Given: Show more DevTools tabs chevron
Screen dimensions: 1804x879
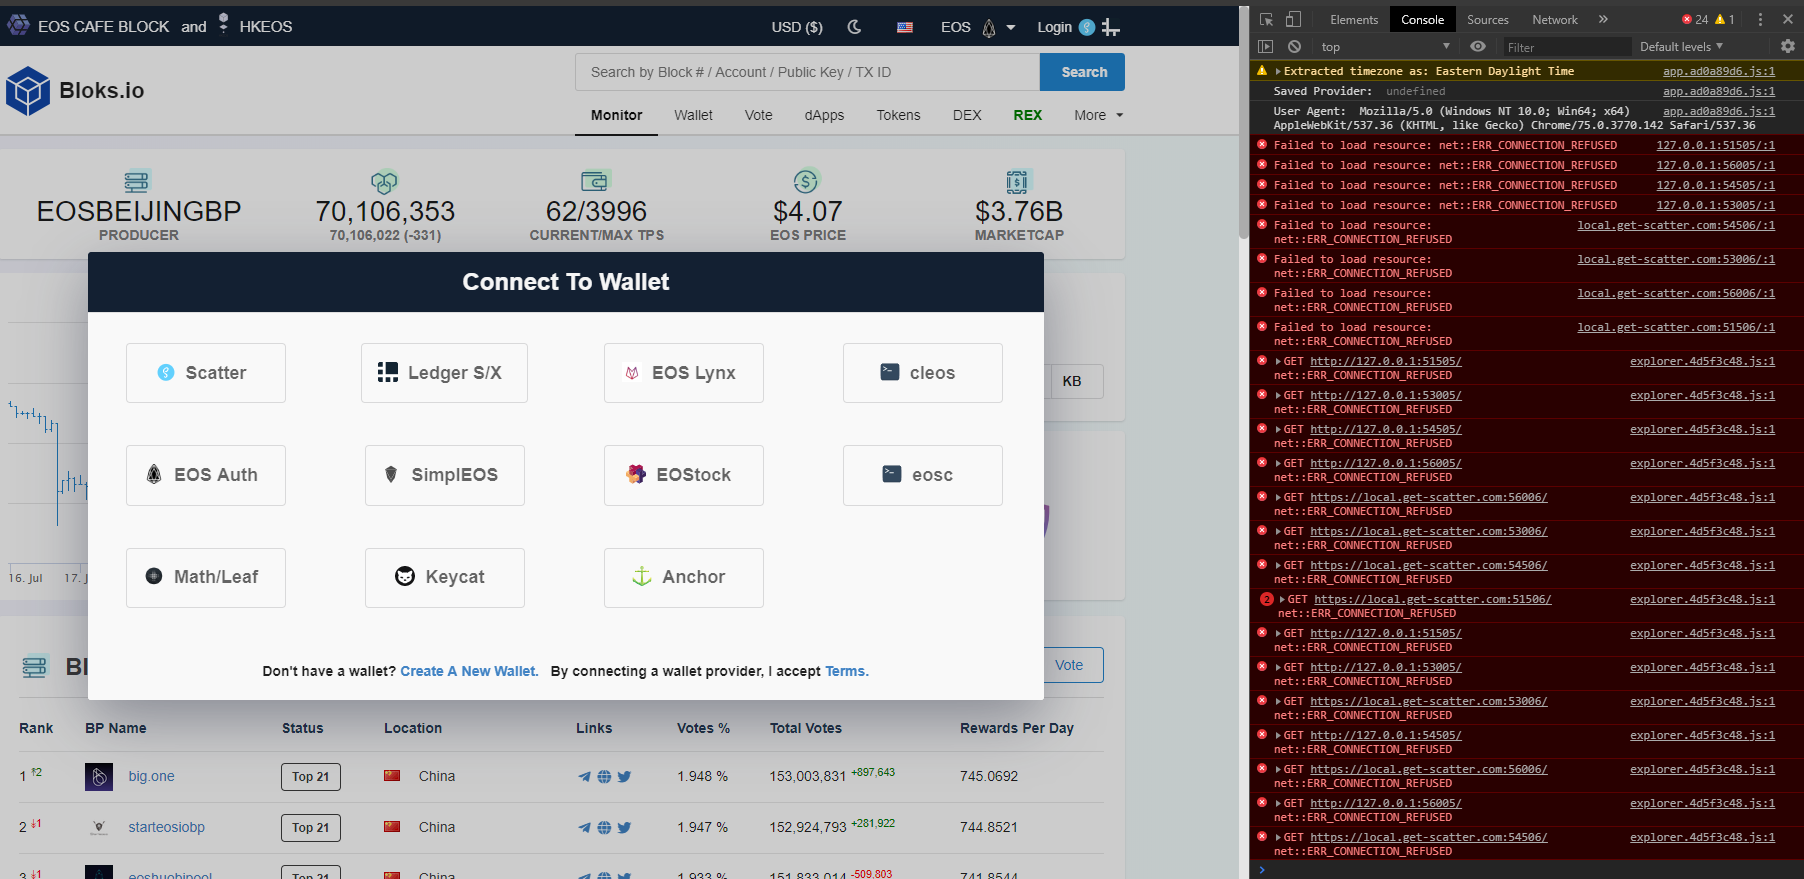Looking at the screenshot, I should (x=1603, y=19).
